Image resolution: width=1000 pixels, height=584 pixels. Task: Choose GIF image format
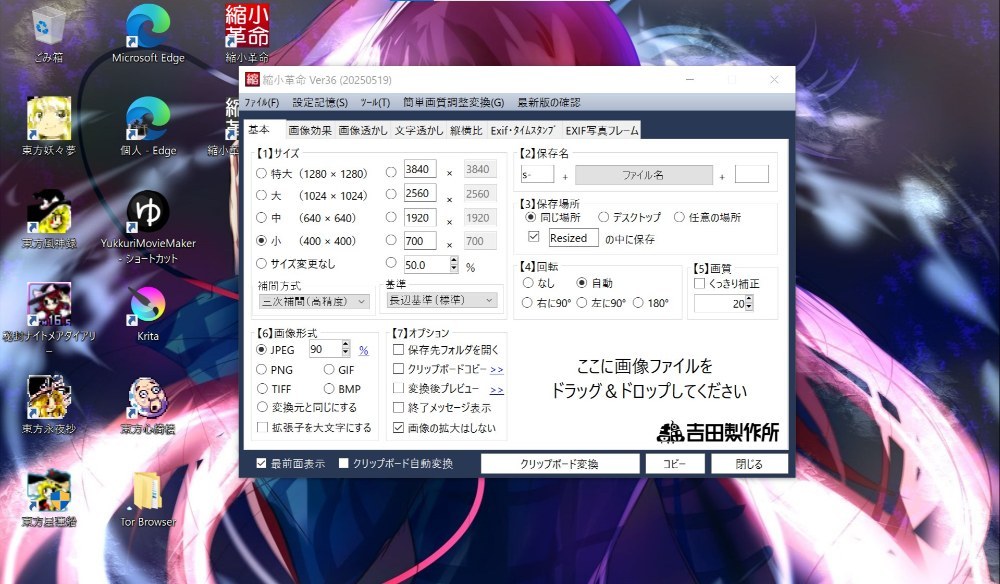[x=329, y=369]
